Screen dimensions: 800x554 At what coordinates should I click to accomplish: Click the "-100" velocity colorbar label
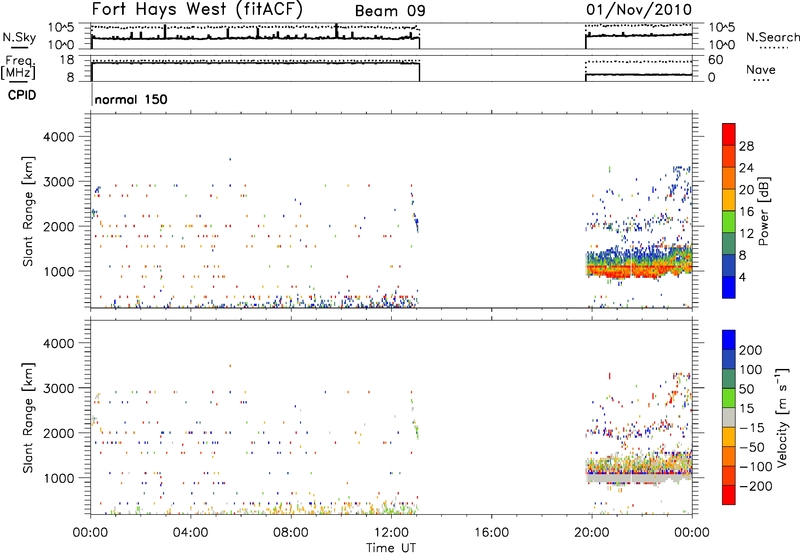[756, 466]
